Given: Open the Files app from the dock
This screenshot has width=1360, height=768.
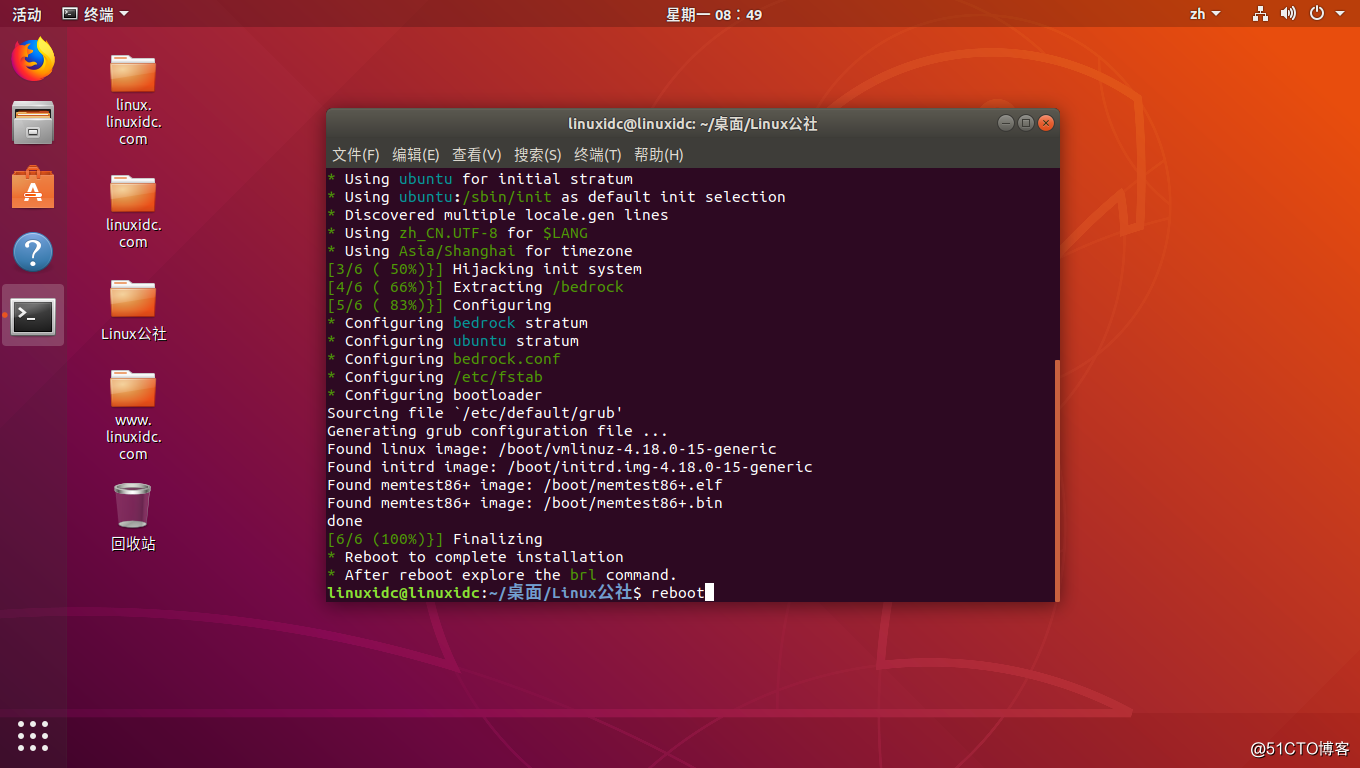Looking at the screenshot, I should [x=33, y=123].
